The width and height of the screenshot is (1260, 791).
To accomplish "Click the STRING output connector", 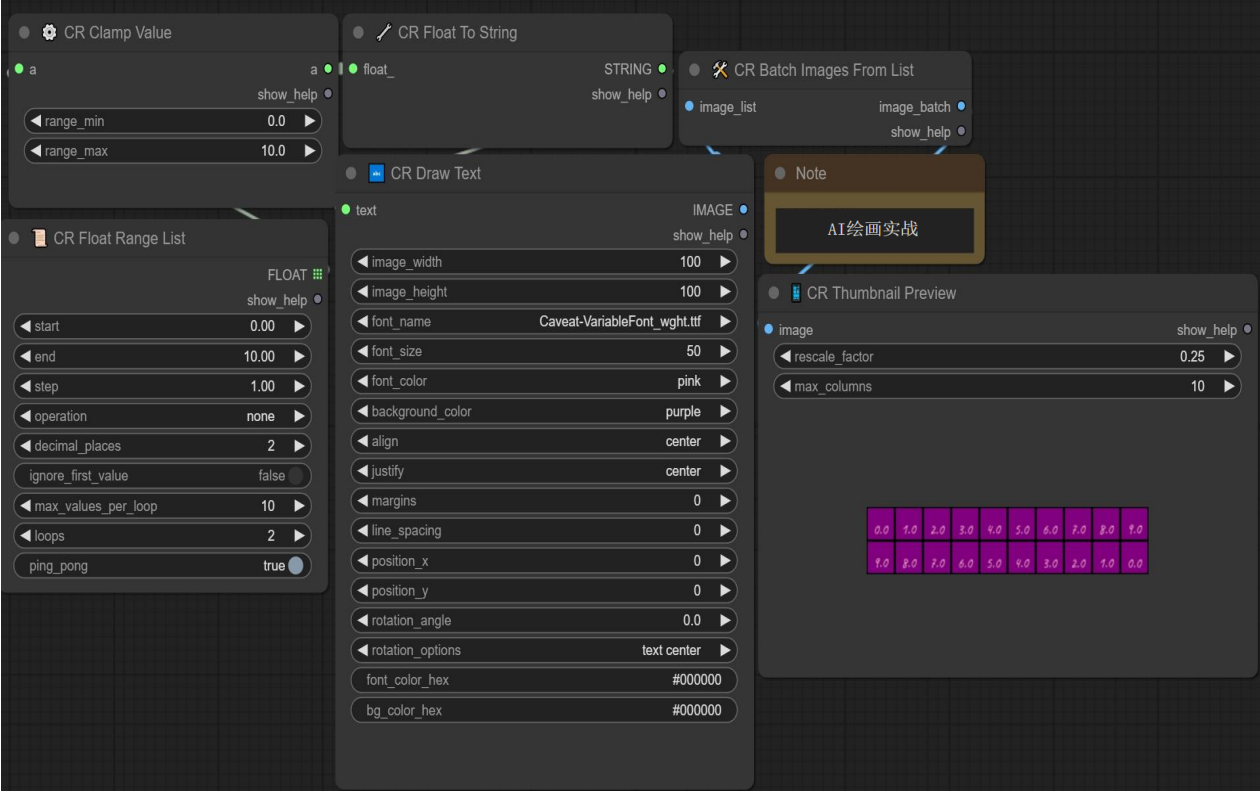I will click(x=661, y=69).
